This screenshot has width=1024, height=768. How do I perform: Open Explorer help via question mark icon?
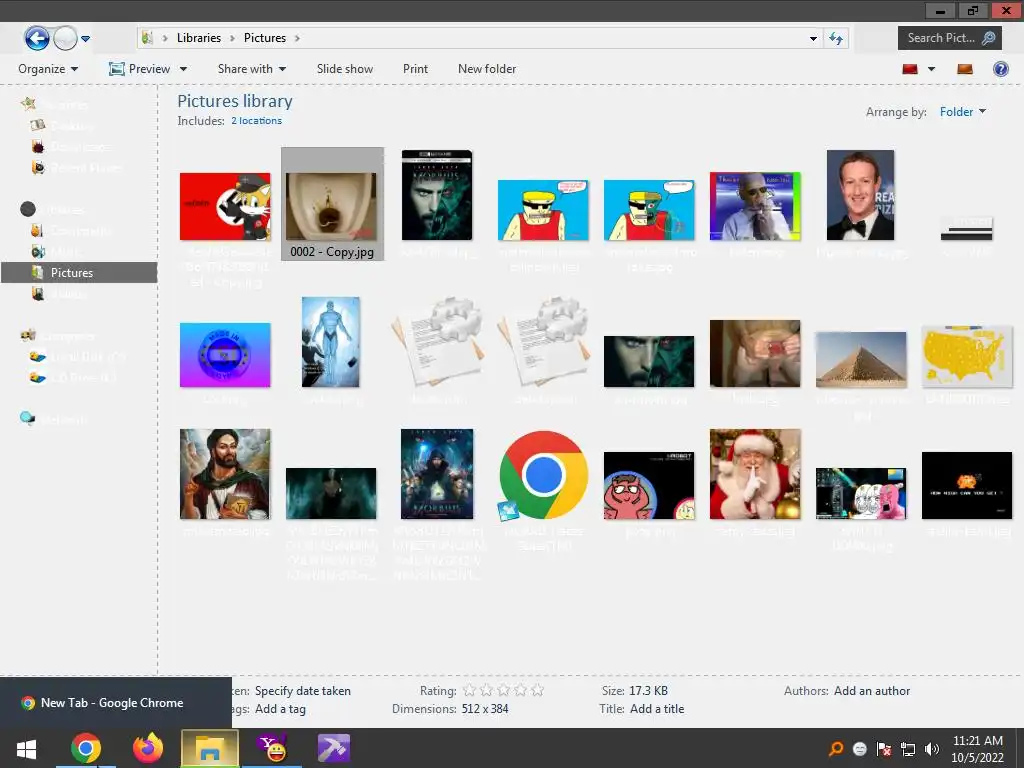[x=1000, y=69]
